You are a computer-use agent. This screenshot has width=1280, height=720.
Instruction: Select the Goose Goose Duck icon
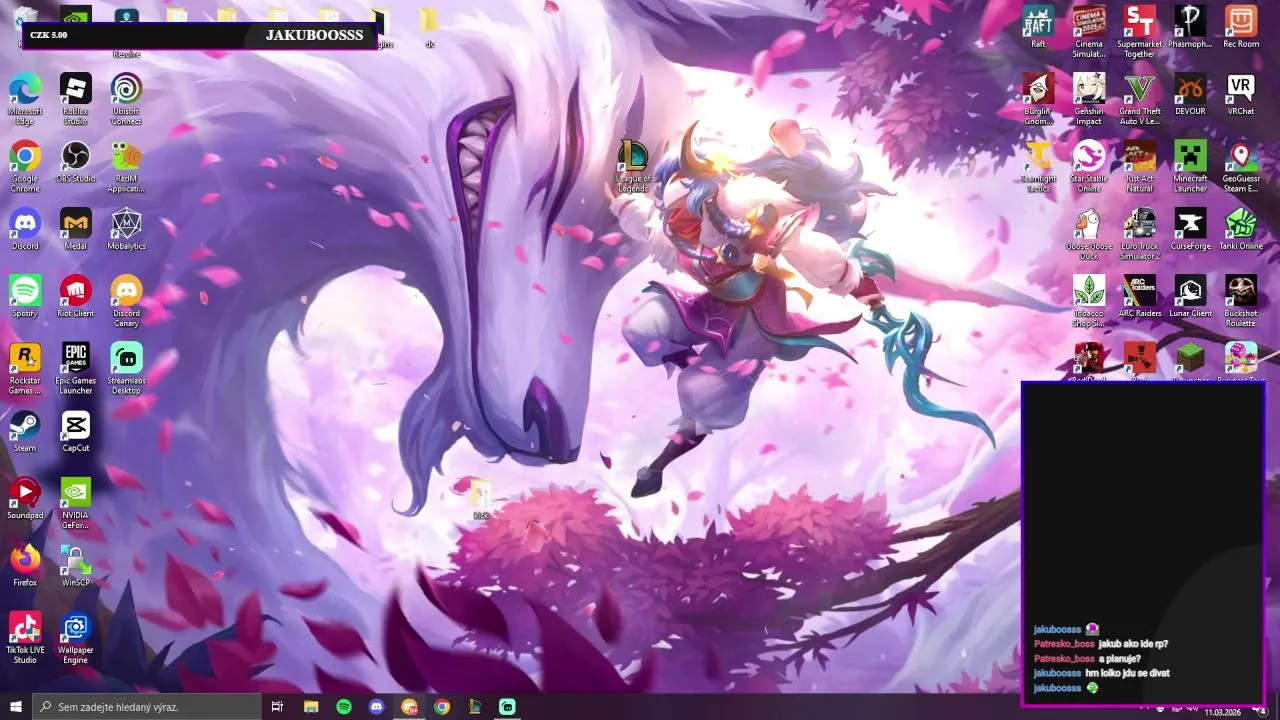(1089, 234)
